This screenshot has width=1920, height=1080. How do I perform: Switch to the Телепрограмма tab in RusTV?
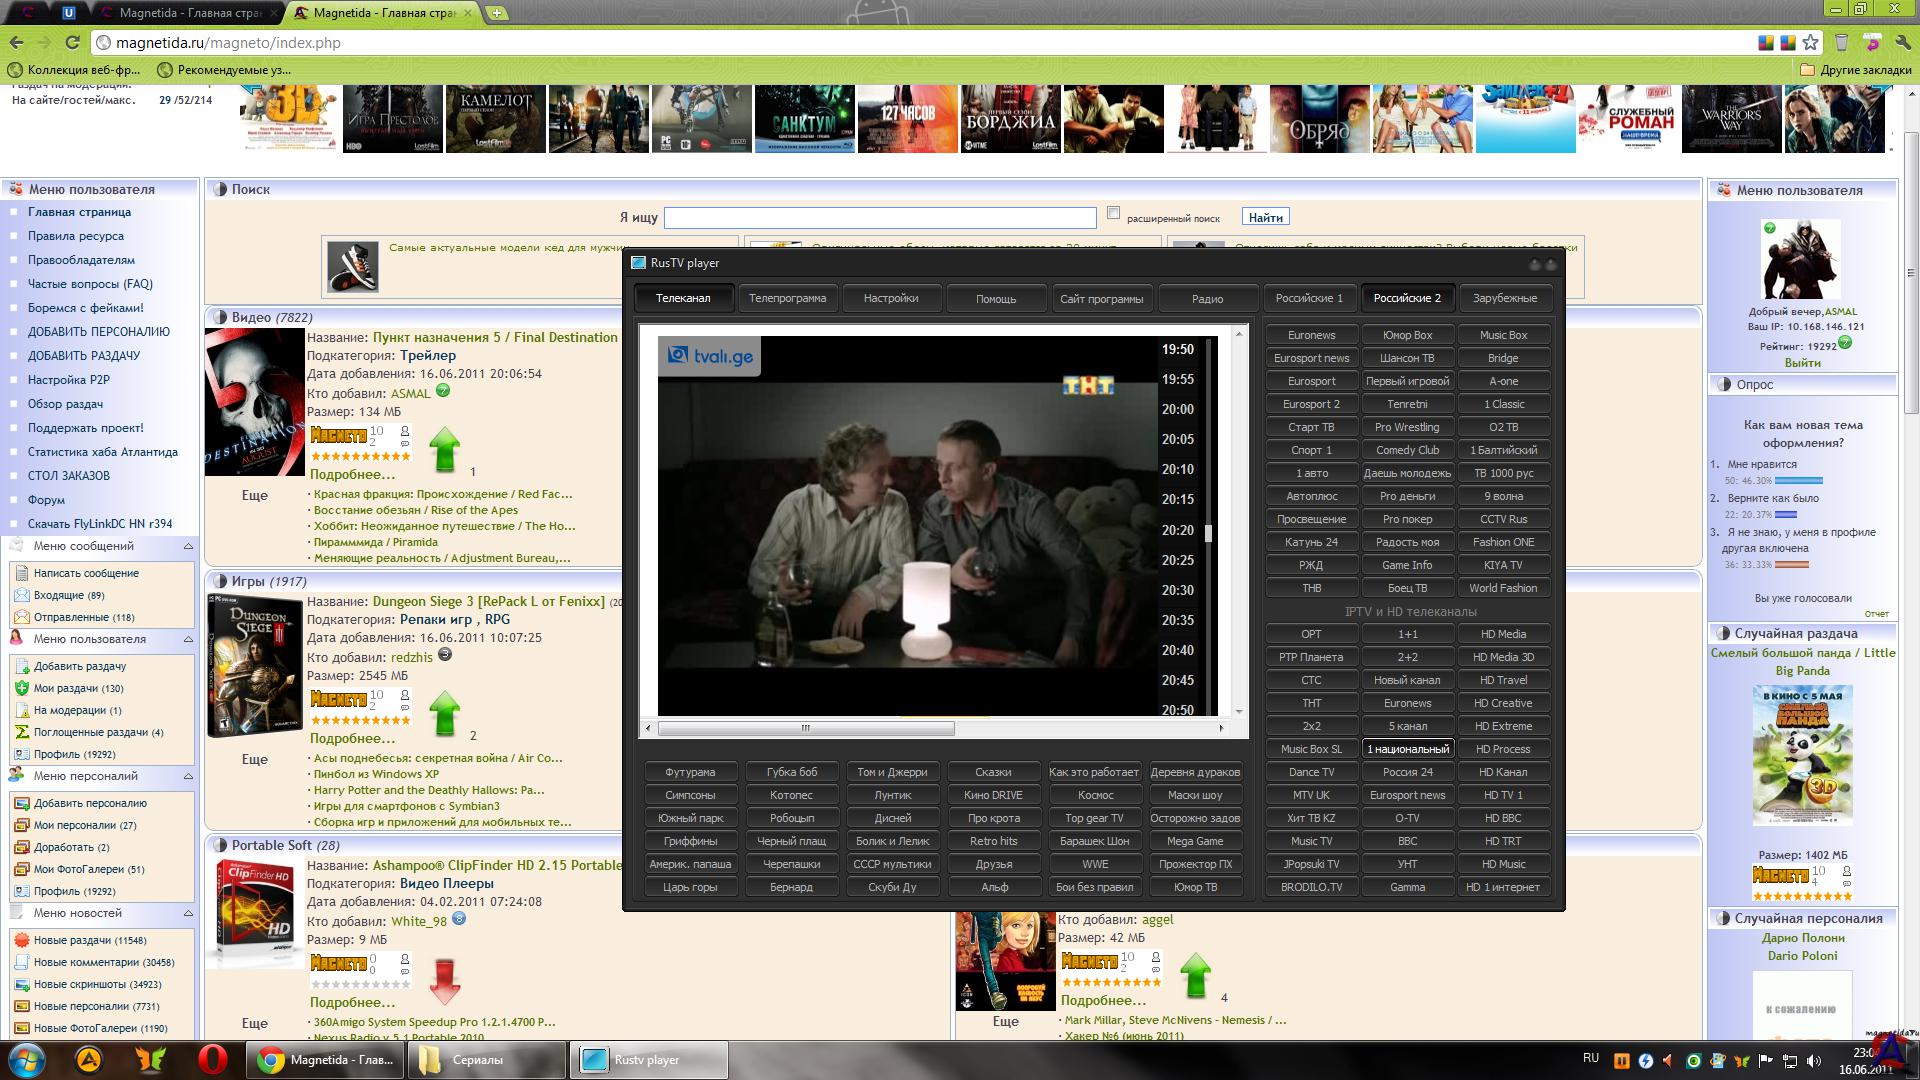(x=787, y=298)
